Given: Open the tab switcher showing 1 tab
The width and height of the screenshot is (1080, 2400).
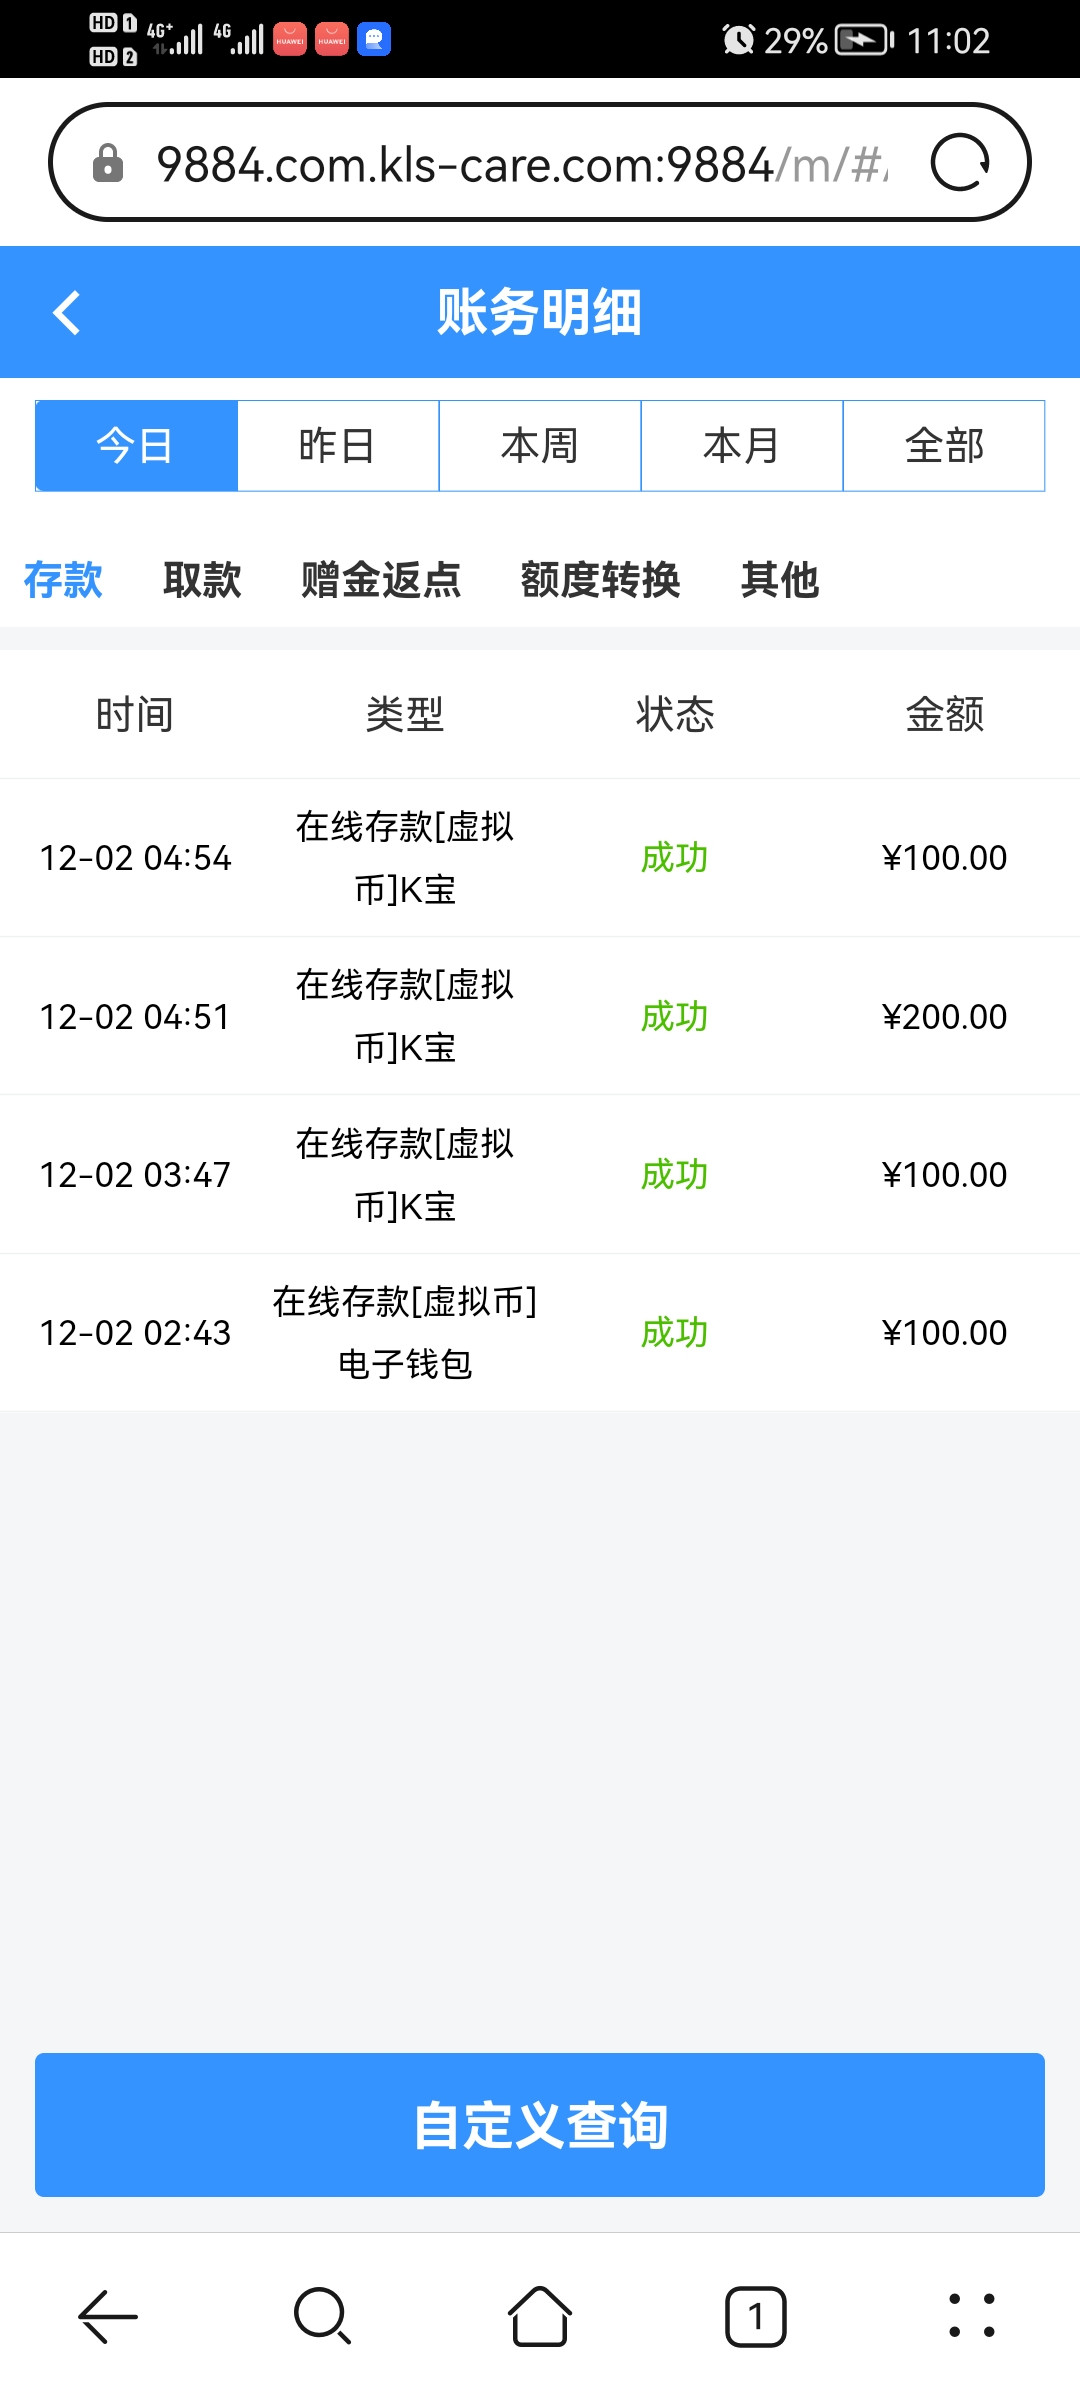Looking at the screenshot, I should pos(755,2316).
